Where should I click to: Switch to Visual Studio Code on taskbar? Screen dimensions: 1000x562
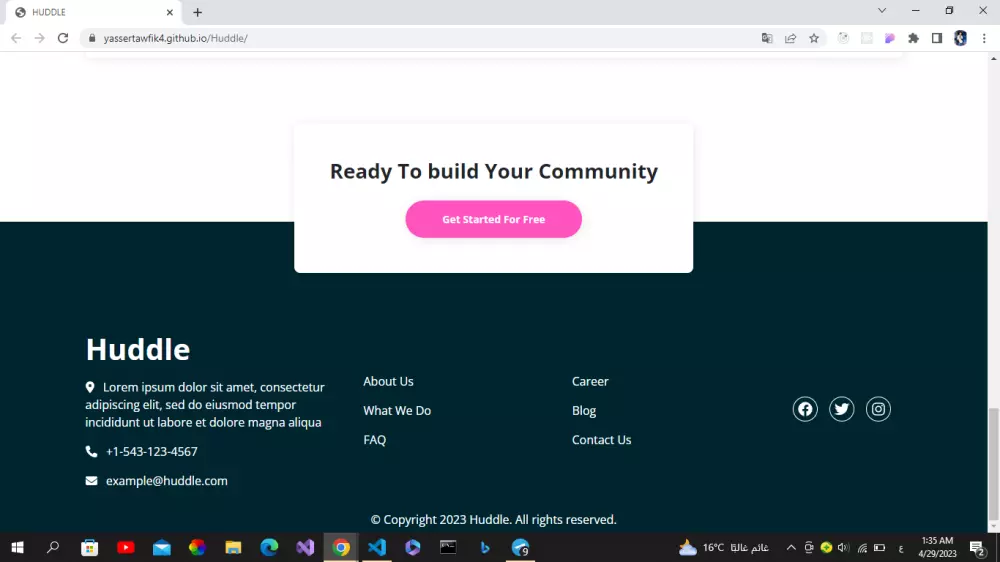click(377, 547)
